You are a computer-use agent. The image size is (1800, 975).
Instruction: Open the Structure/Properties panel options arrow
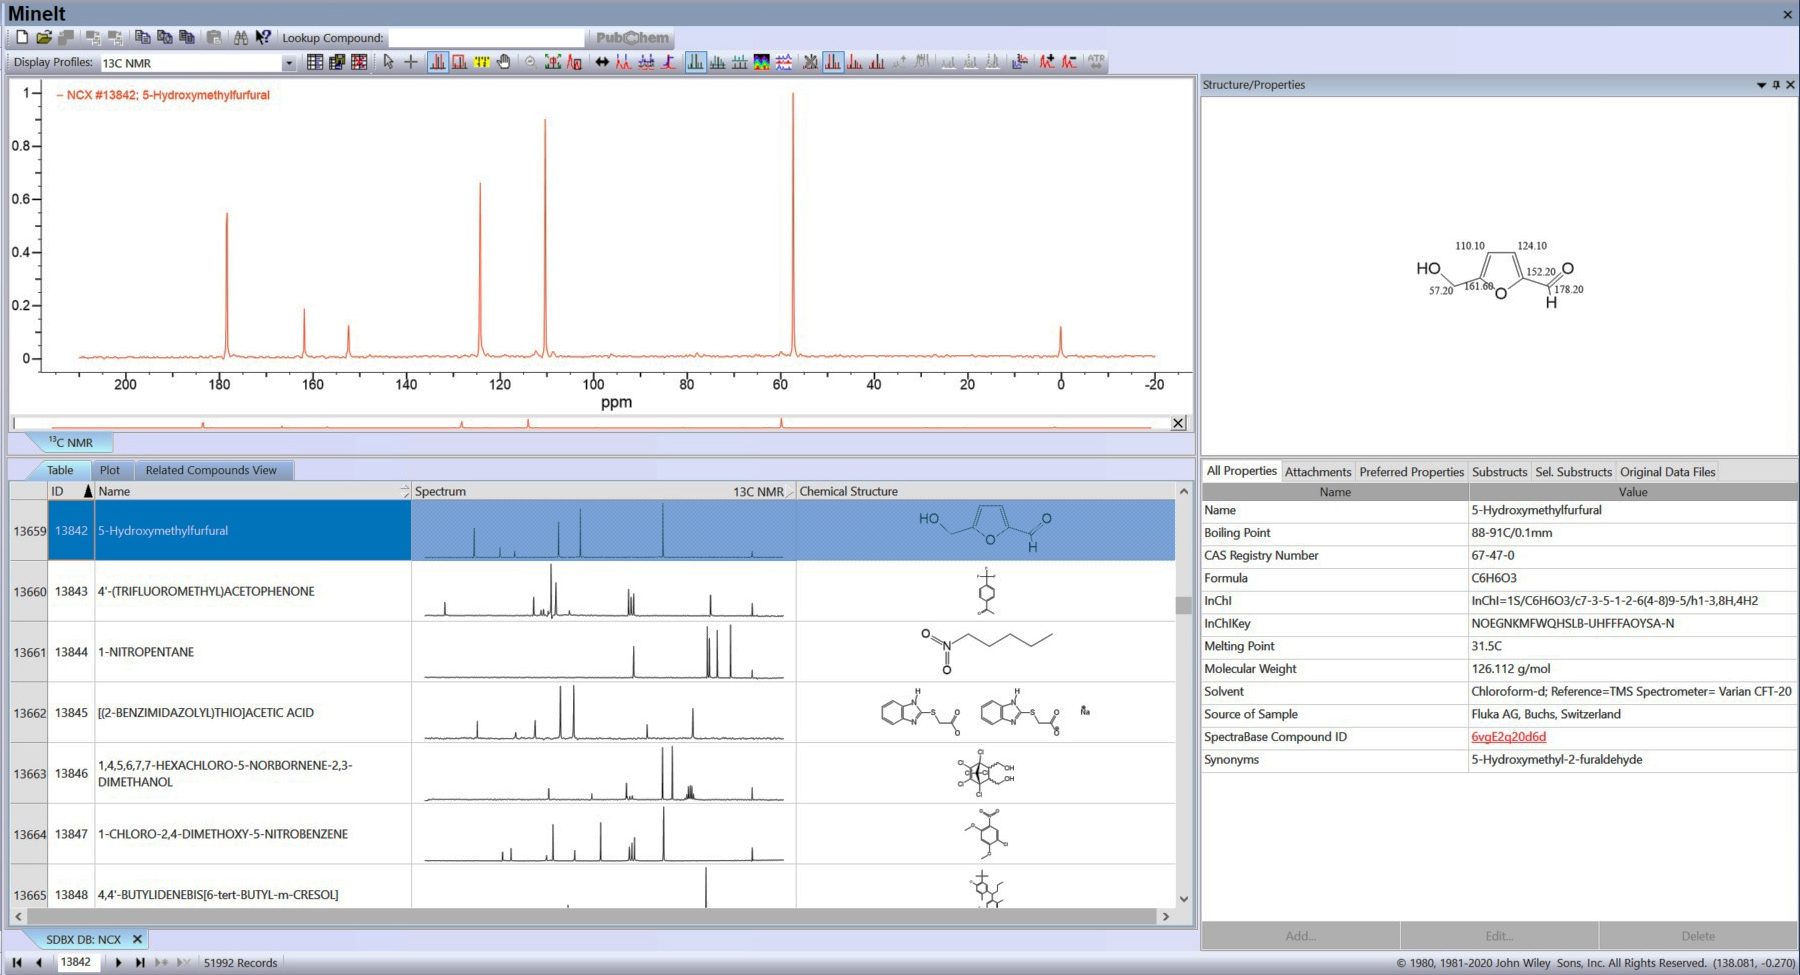(1761, 85)
